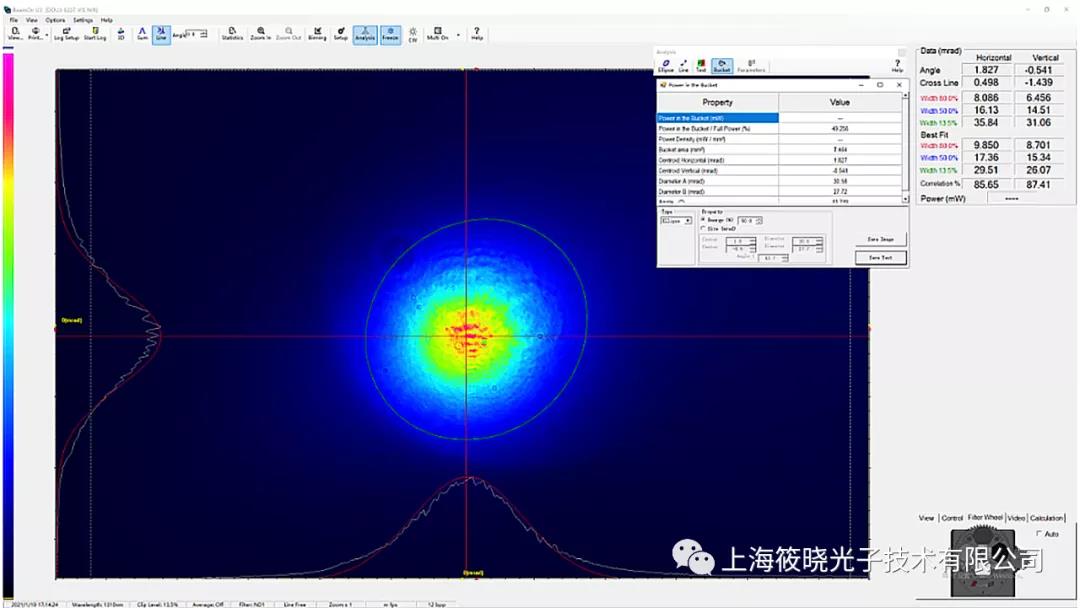Open the Statistics tool in toolbar
Screen dimensions: 1080x608
[x=232, y=34]
